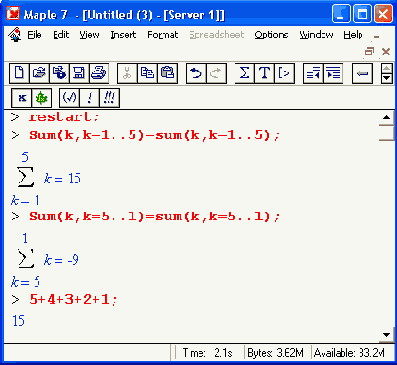The image size is (397, 365).
Task: Toggle Maple input mode with the leaf icon
Action: tap(42, 98)
